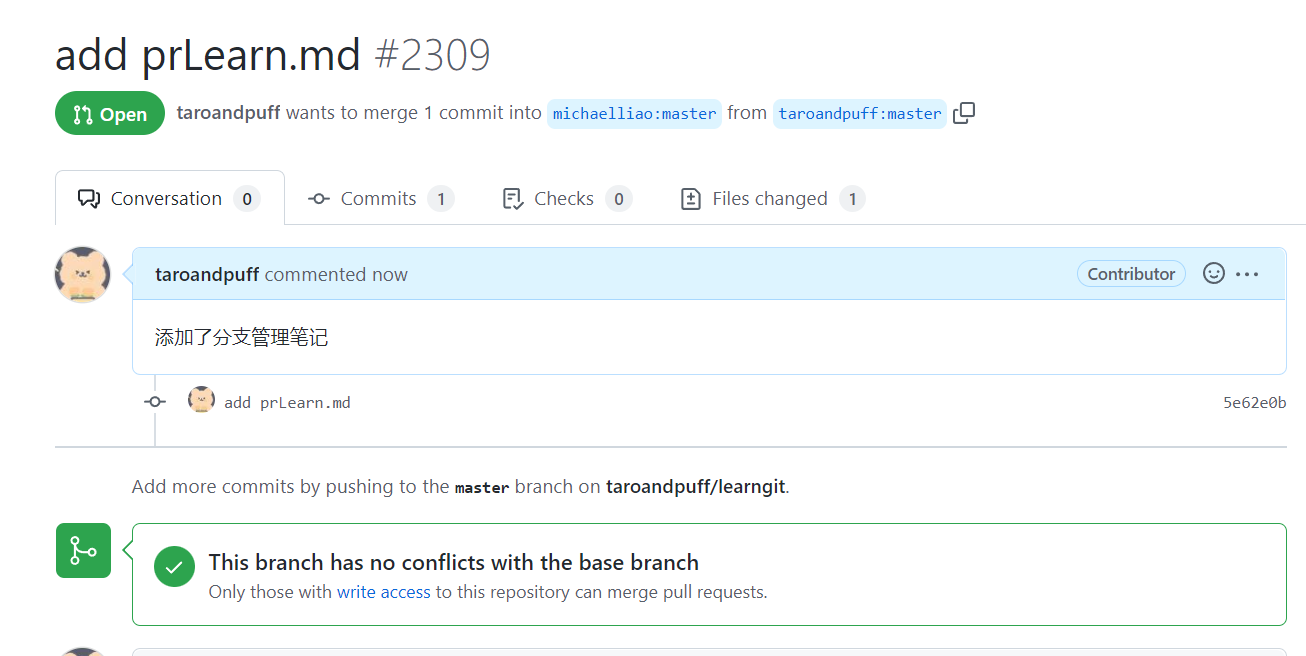Open head branch taroandpuff:master link
The image size is (1306, 656).
(860, 114)
